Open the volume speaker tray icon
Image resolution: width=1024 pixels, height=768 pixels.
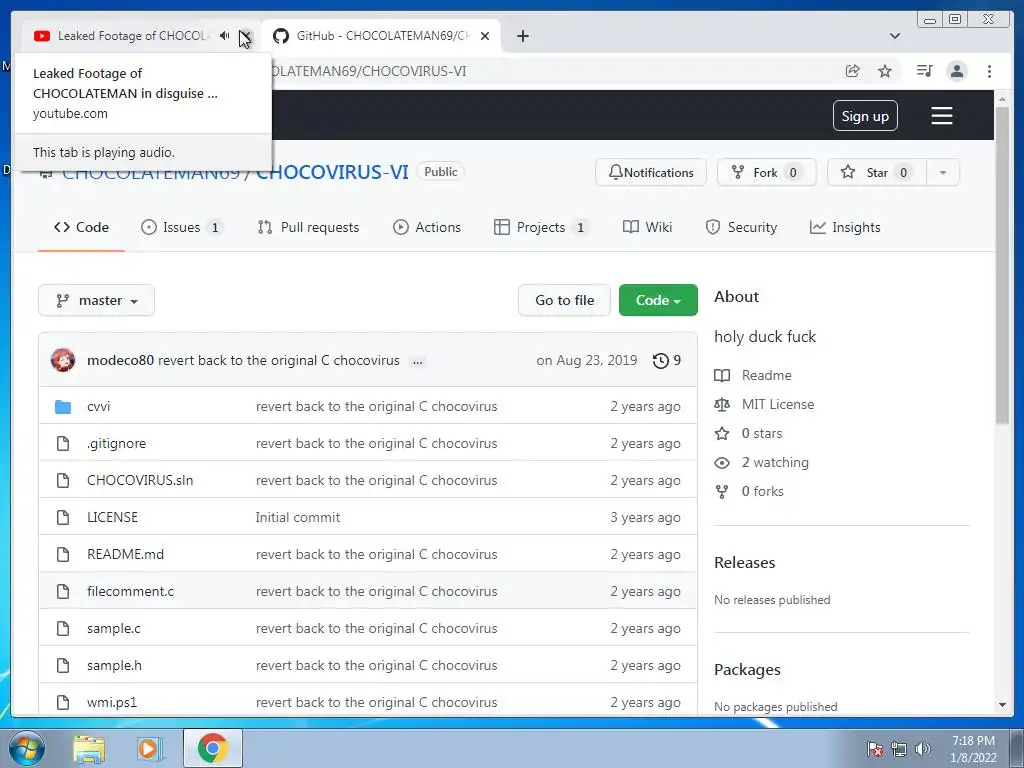(x=922, y=749)
